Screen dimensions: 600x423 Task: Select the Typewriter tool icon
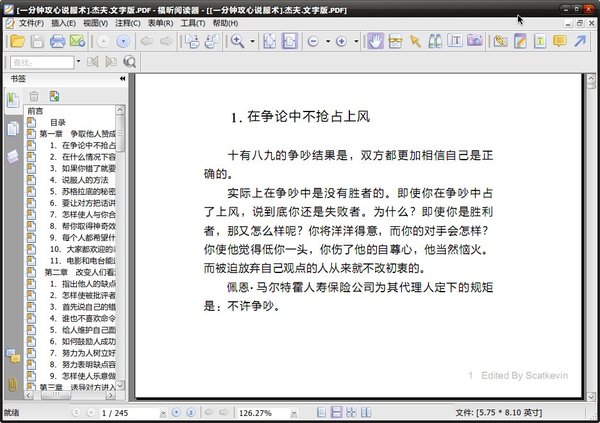pos(455,41)
